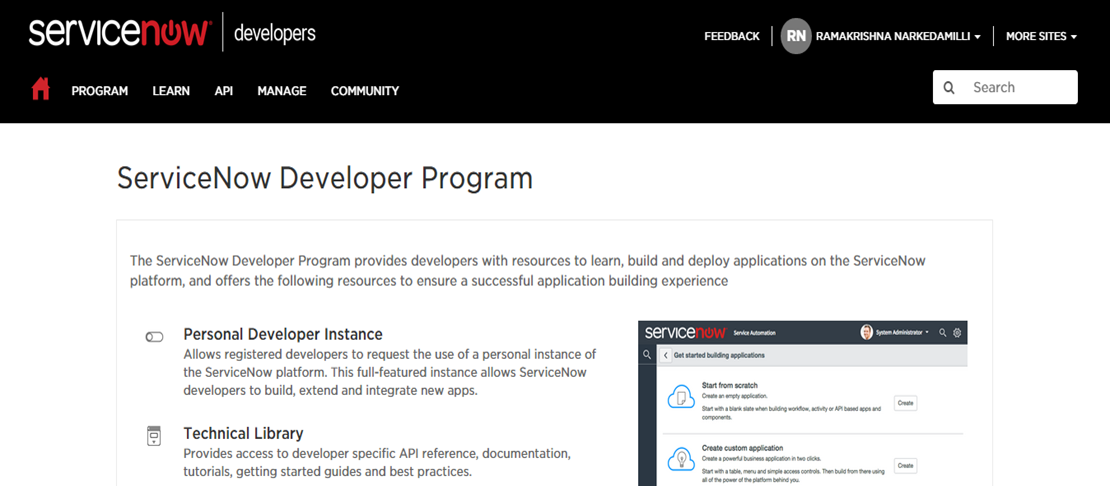The image size is (1110, 486).
Task: Click the back chevron beside Get started building applications
Action: (x=665, y=355)
